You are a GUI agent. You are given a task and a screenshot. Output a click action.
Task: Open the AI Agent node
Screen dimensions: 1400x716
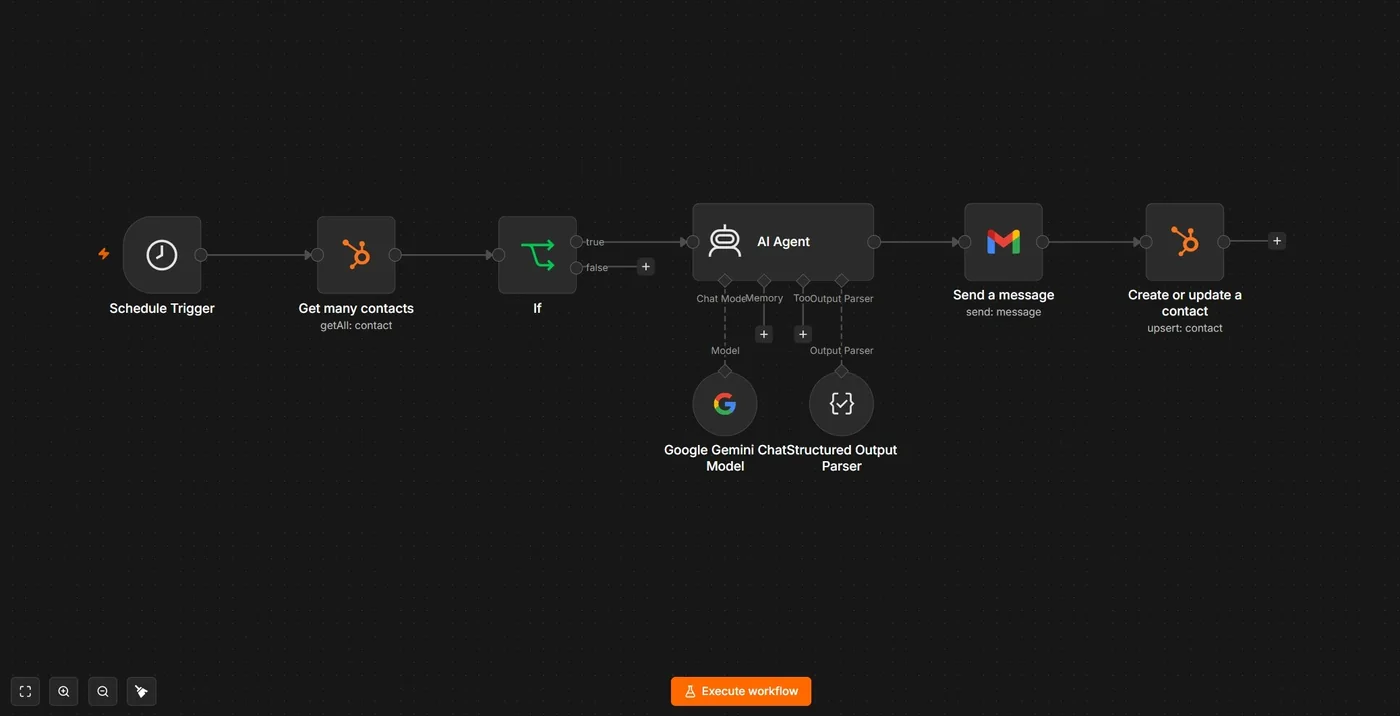pos(783,242)
